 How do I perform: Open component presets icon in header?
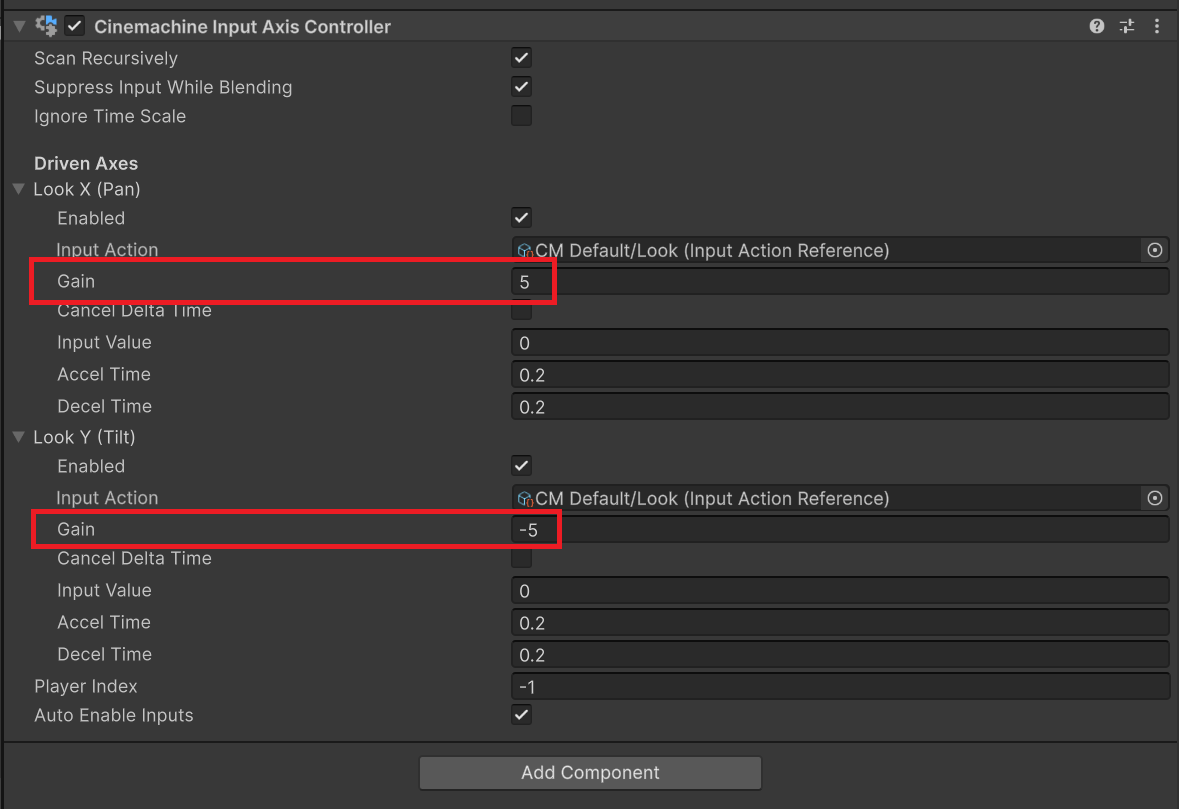click(x=1127, y=27)
